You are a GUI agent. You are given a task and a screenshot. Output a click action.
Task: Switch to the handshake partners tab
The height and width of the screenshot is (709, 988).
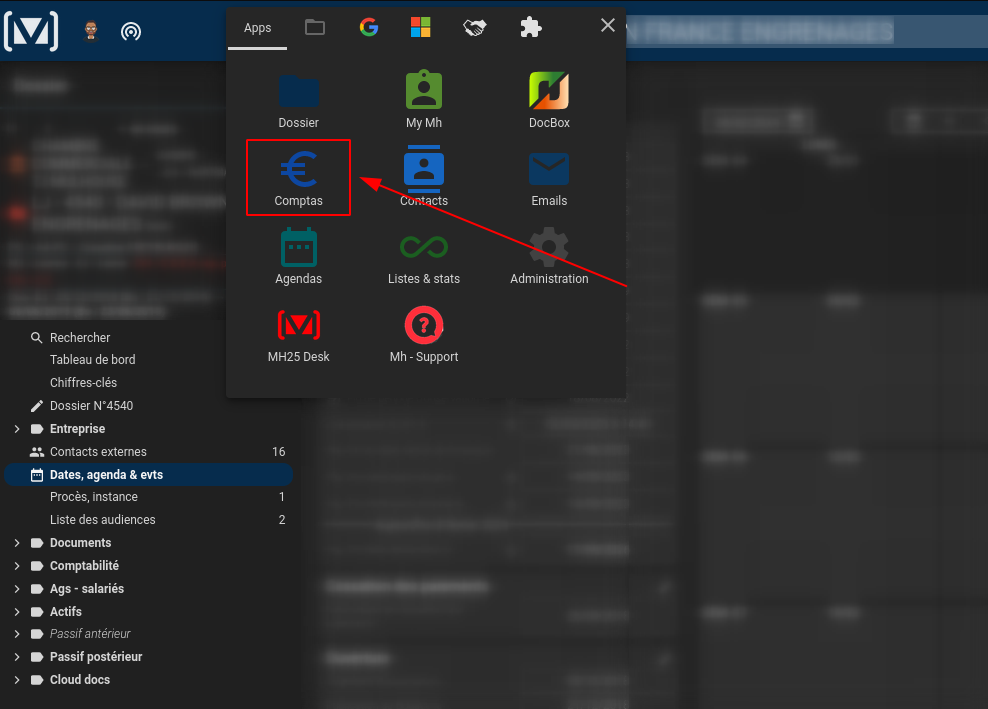point(474,27)
